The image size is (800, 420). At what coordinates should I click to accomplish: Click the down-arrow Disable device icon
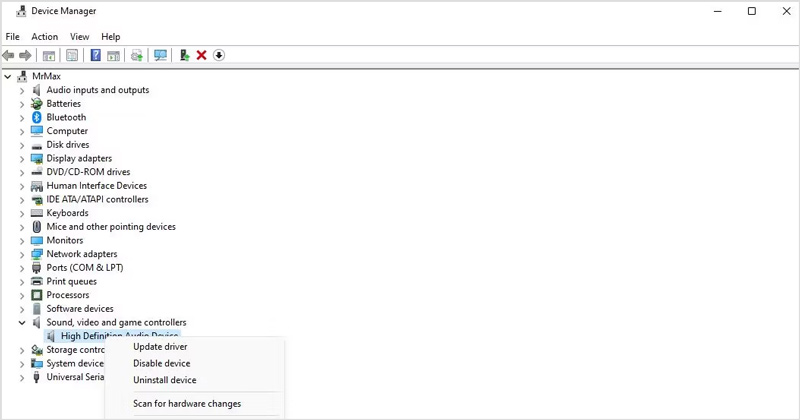point(219,55)
